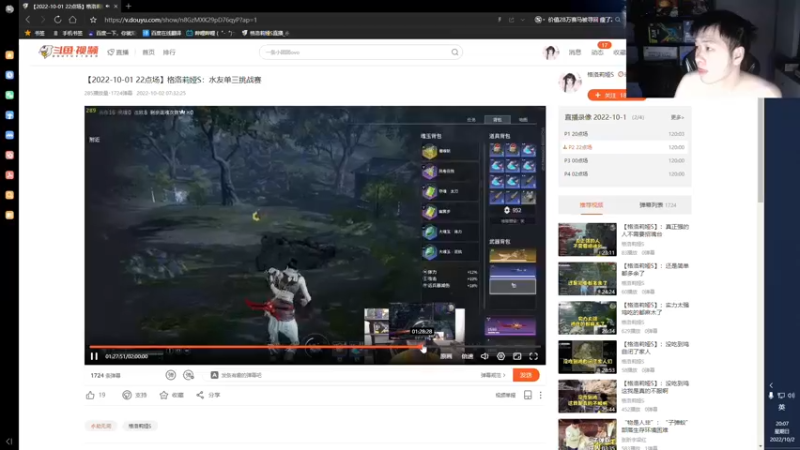Click the Douyu video site logo

click(69, 52)
